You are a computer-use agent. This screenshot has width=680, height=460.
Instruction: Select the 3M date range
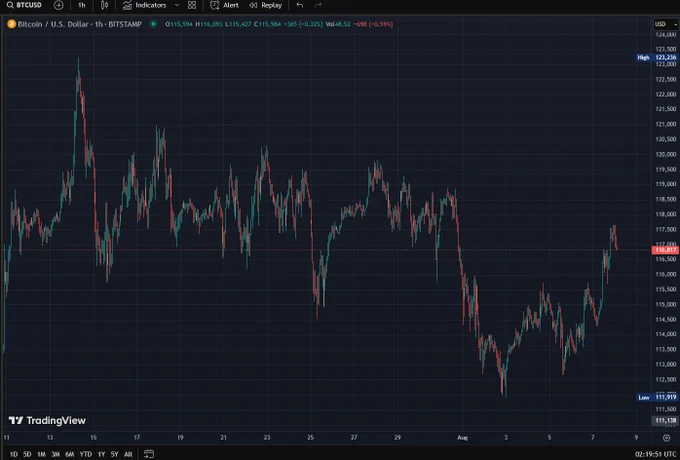56,454
